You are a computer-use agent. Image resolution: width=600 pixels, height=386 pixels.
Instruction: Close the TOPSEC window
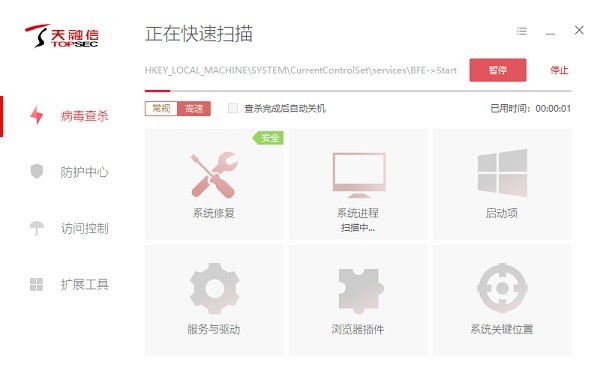[579, 30]
